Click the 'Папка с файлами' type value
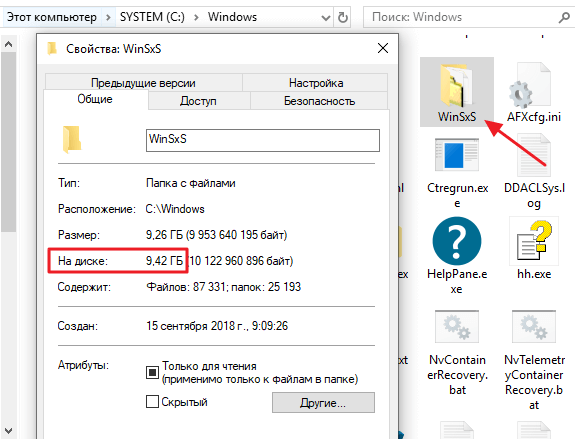575x439 pixels. [x=191, y=183]
